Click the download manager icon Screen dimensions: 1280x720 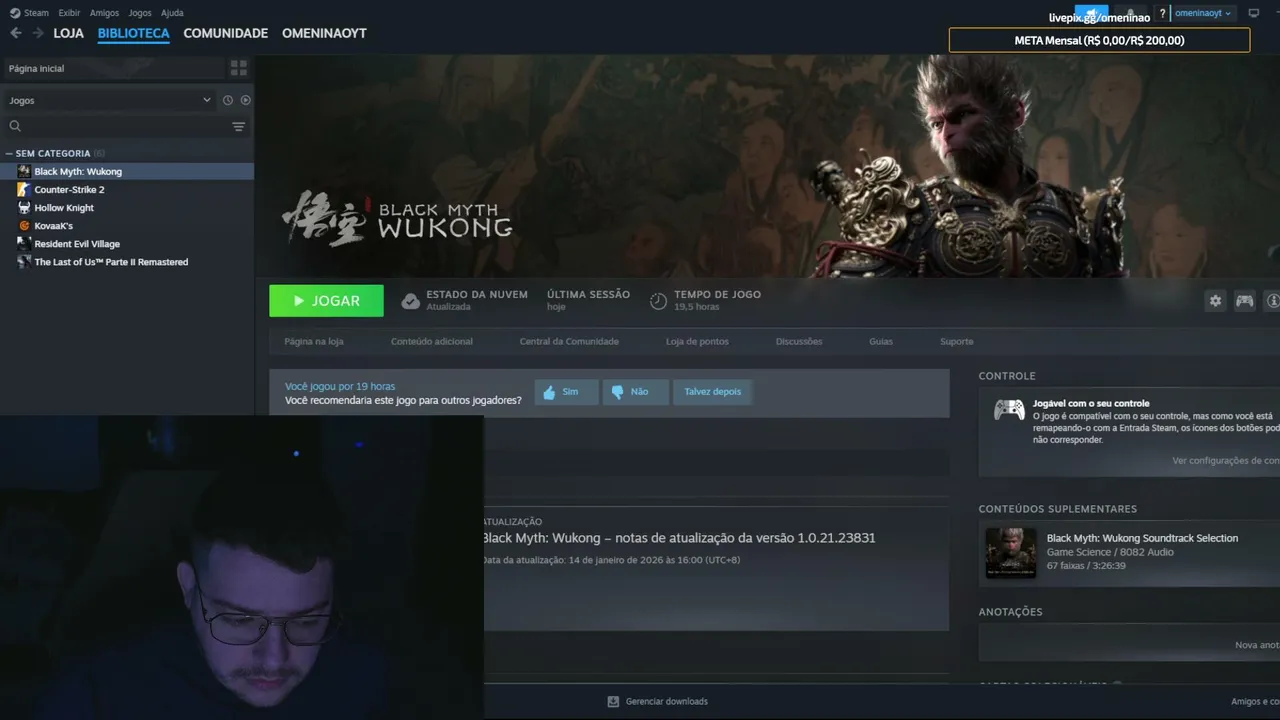coord(613,702)
